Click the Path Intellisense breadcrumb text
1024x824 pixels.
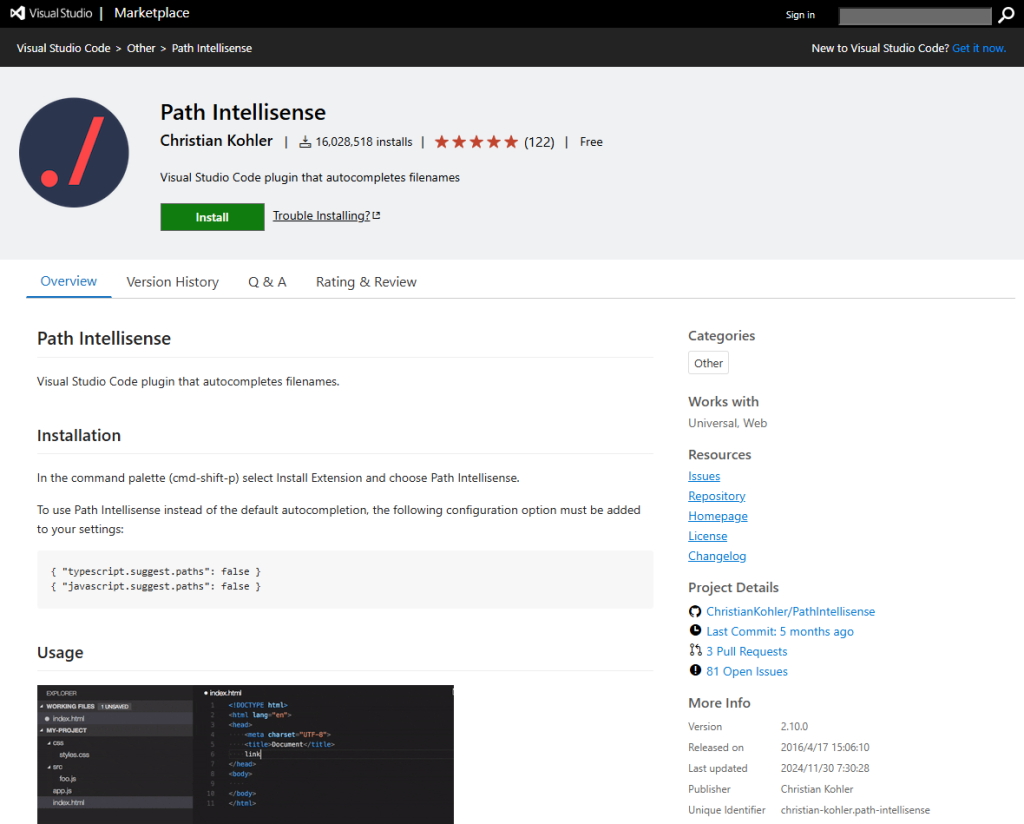[212, 48]
